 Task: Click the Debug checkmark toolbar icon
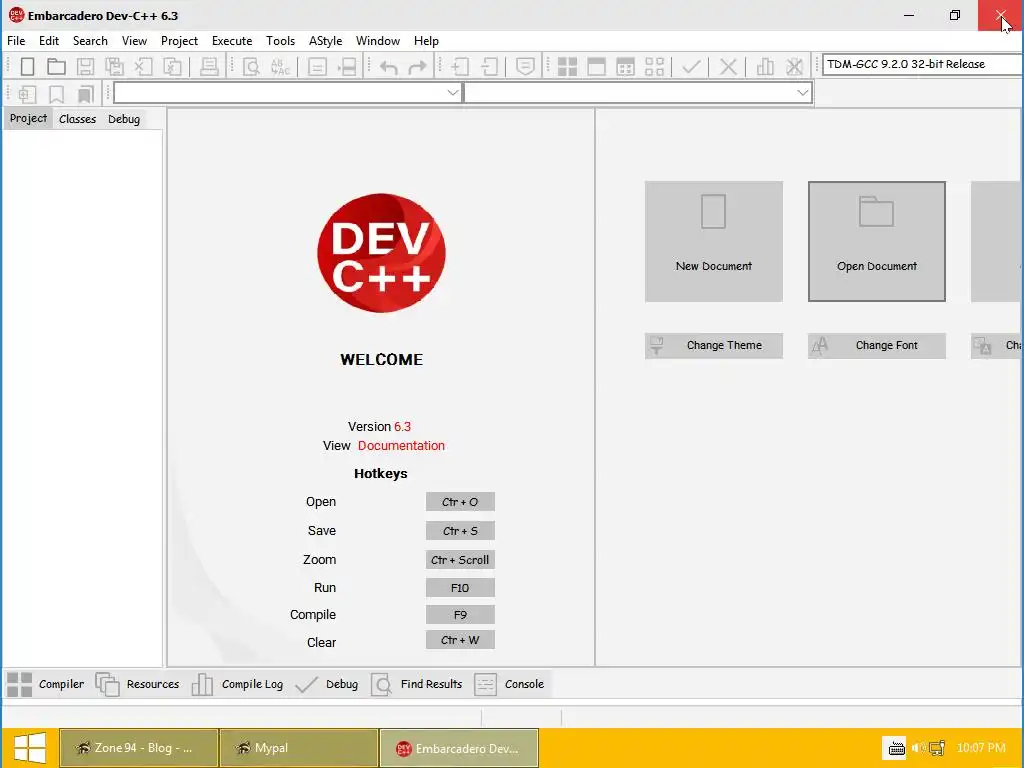pyautogui.click(x=691, y=67)
